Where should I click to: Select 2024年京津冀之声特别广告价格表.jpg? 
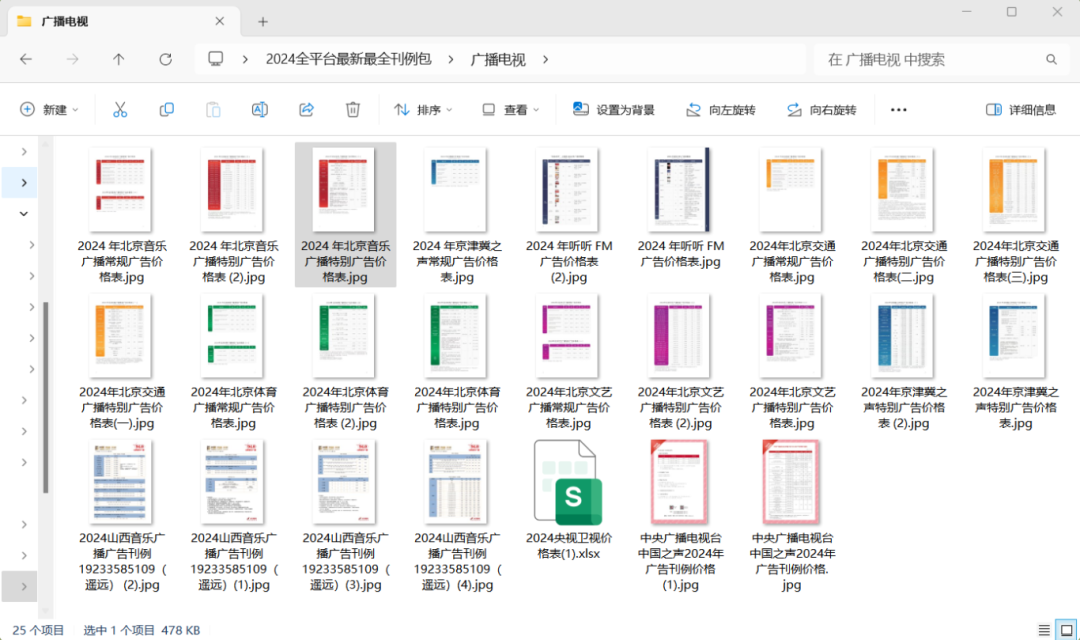coord(1015,361)
